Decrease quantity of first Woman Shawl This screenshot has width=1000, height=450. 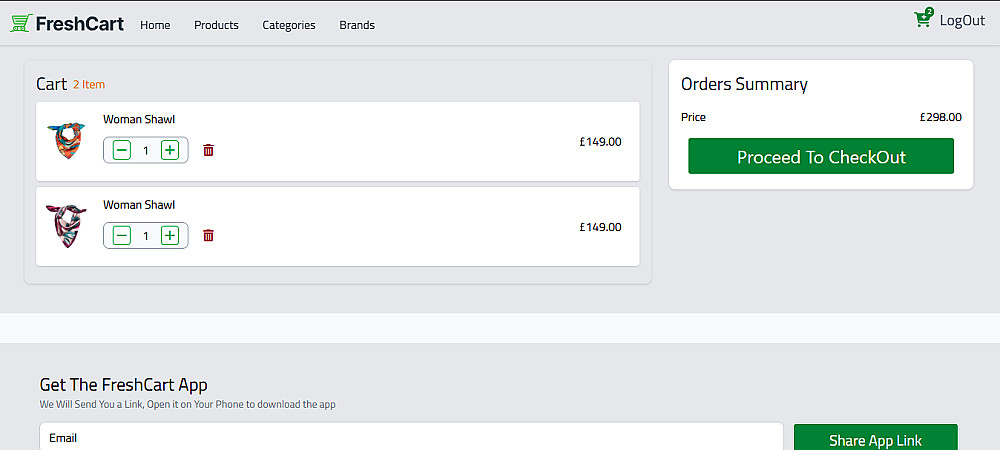tap(122, 150)
